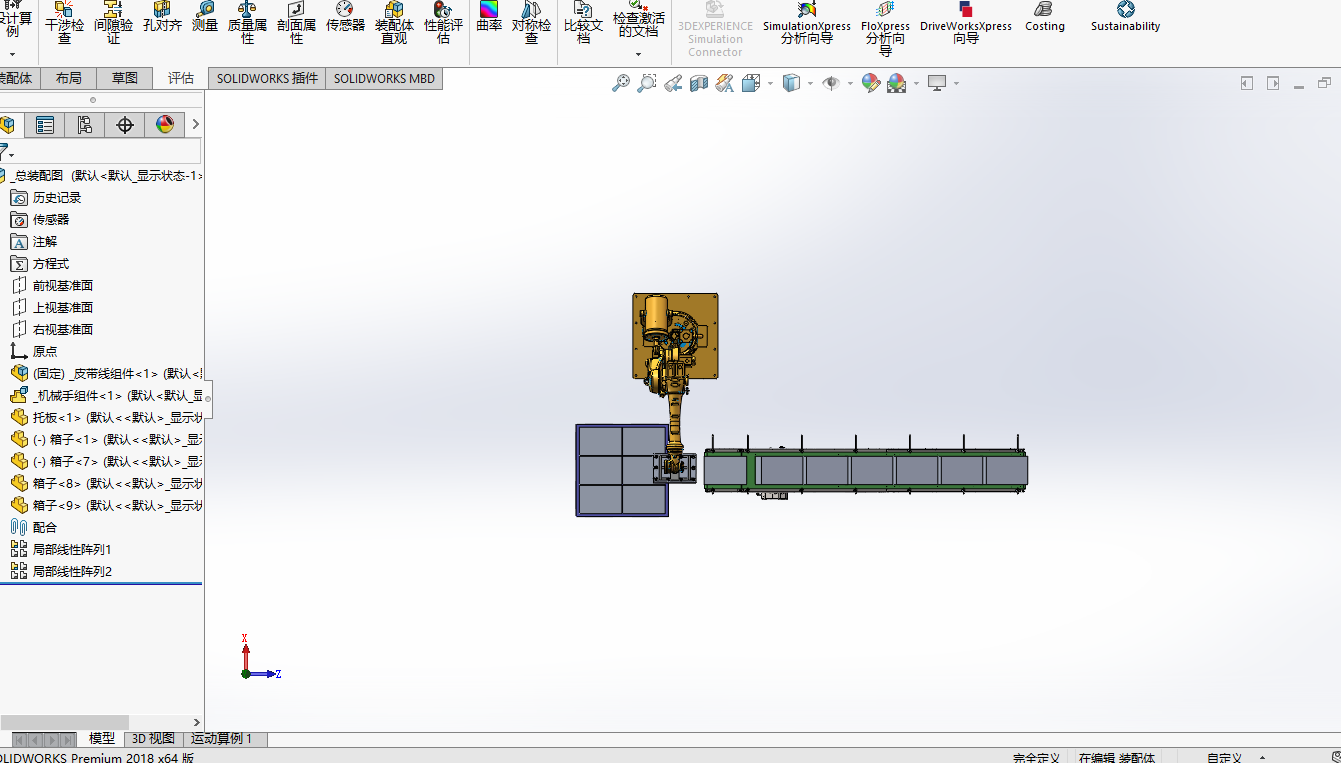
Task: Select the 箱子<8> component
Action: pyautogui.click(x=106, y=484)
